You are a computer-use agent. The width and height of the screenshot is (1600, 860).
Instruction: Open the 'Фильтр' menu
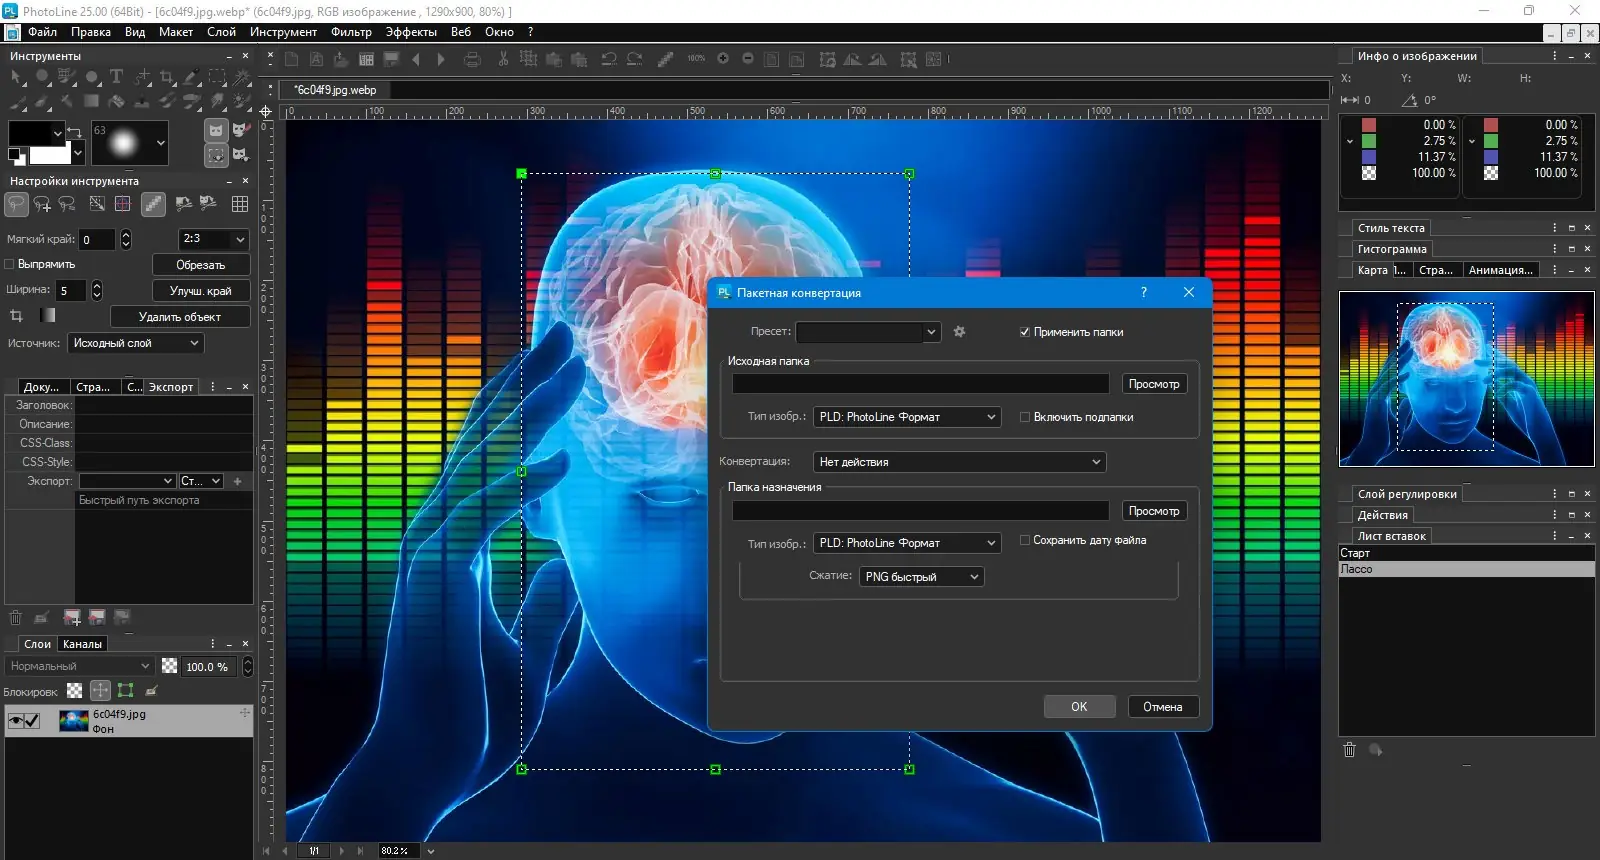(351, 32)
